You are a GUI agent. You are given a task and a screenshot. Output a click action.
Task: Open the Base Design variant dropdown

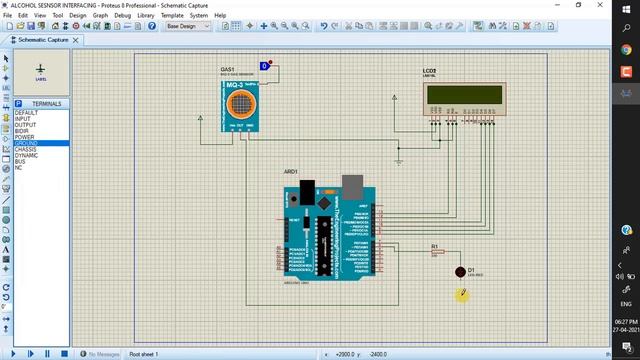click(188, 26)
